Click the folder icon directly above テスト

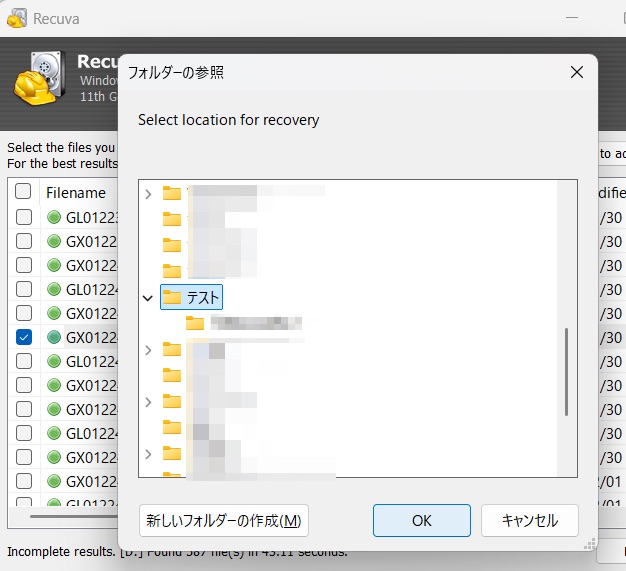click(172, 270)
